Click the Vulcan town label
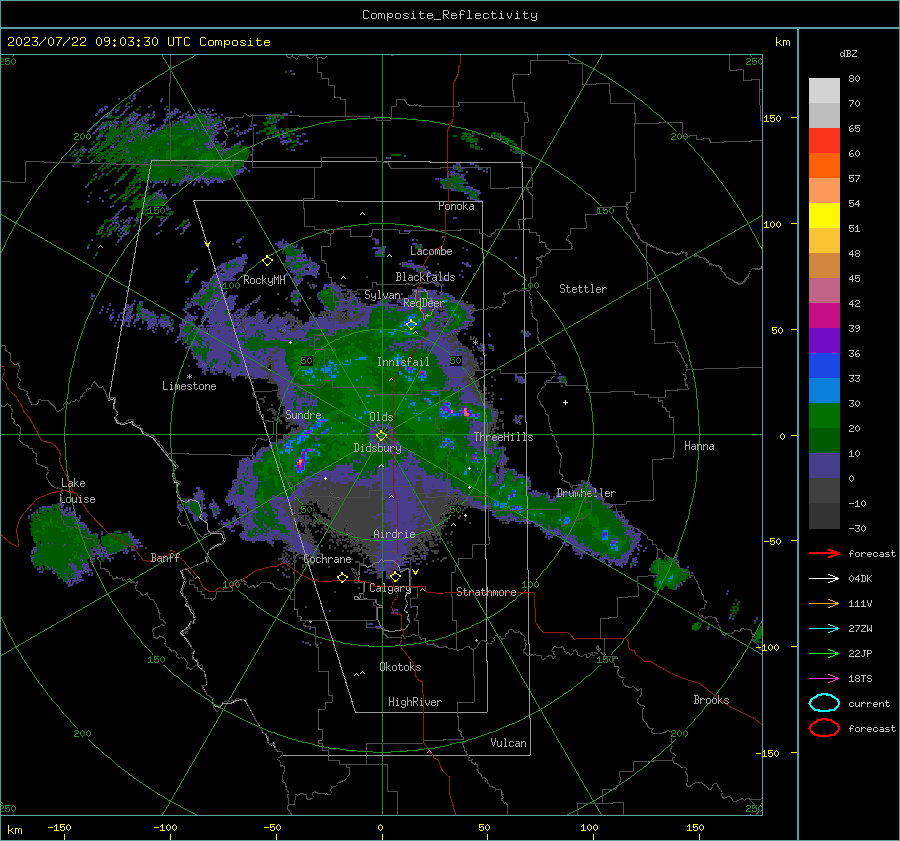Image resolution: width=900 pixels, height=841 pixels. (509, 743)
